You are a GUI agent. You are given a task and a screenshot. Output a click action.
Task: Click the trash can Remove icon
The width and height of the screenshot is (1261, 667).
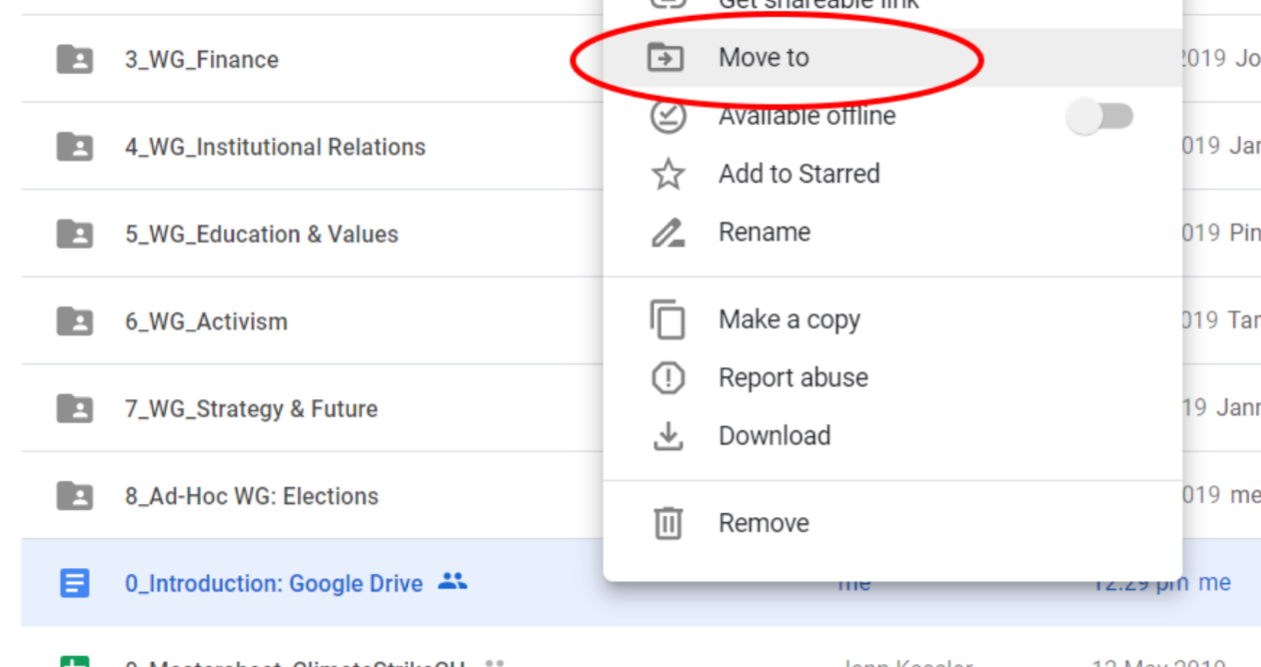[667, 523]
